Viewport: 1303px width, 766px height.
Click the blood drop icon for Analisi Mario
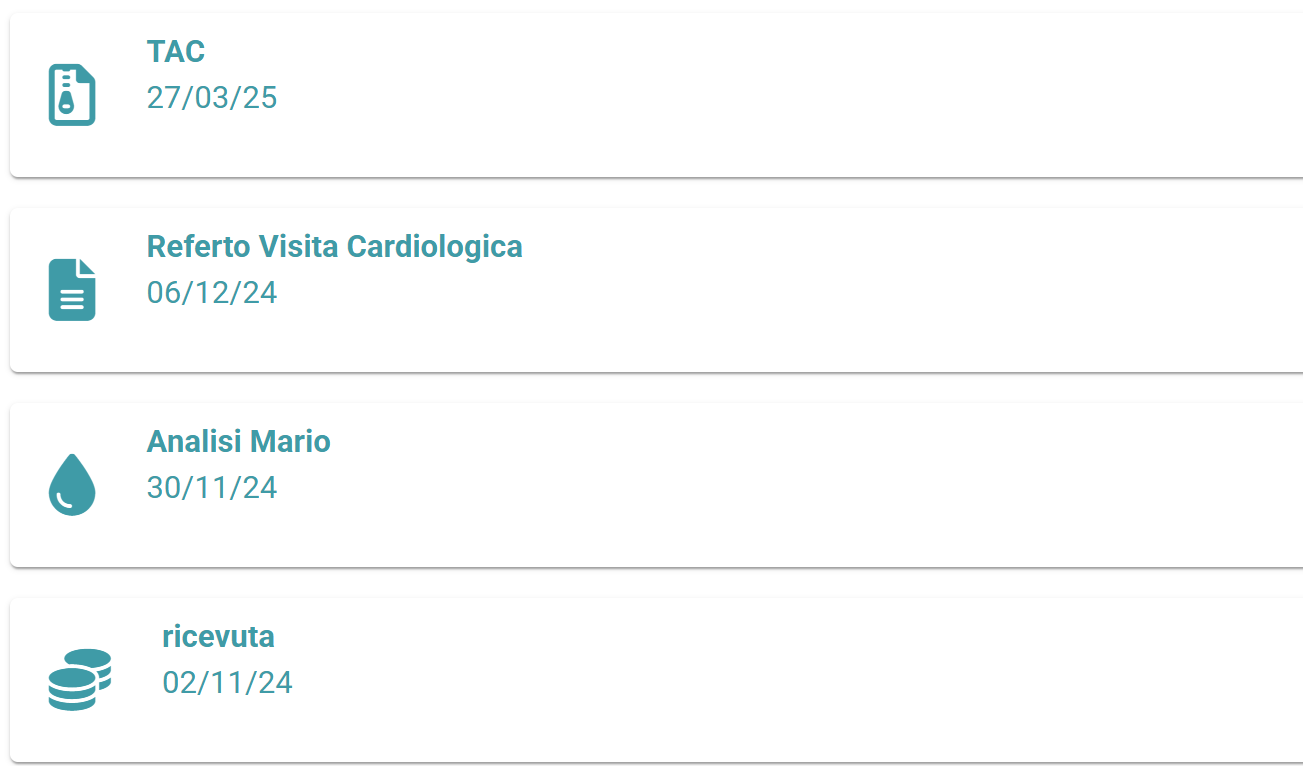pyautogui.click(x=72, y=485)
